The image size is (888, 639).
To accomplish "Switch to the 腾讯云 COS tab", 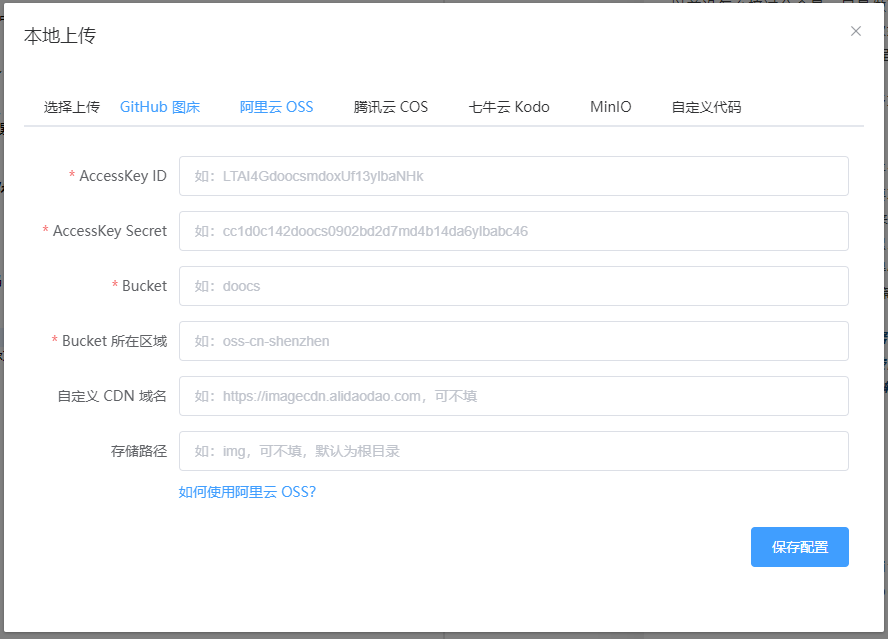I will tap(391, 107).
